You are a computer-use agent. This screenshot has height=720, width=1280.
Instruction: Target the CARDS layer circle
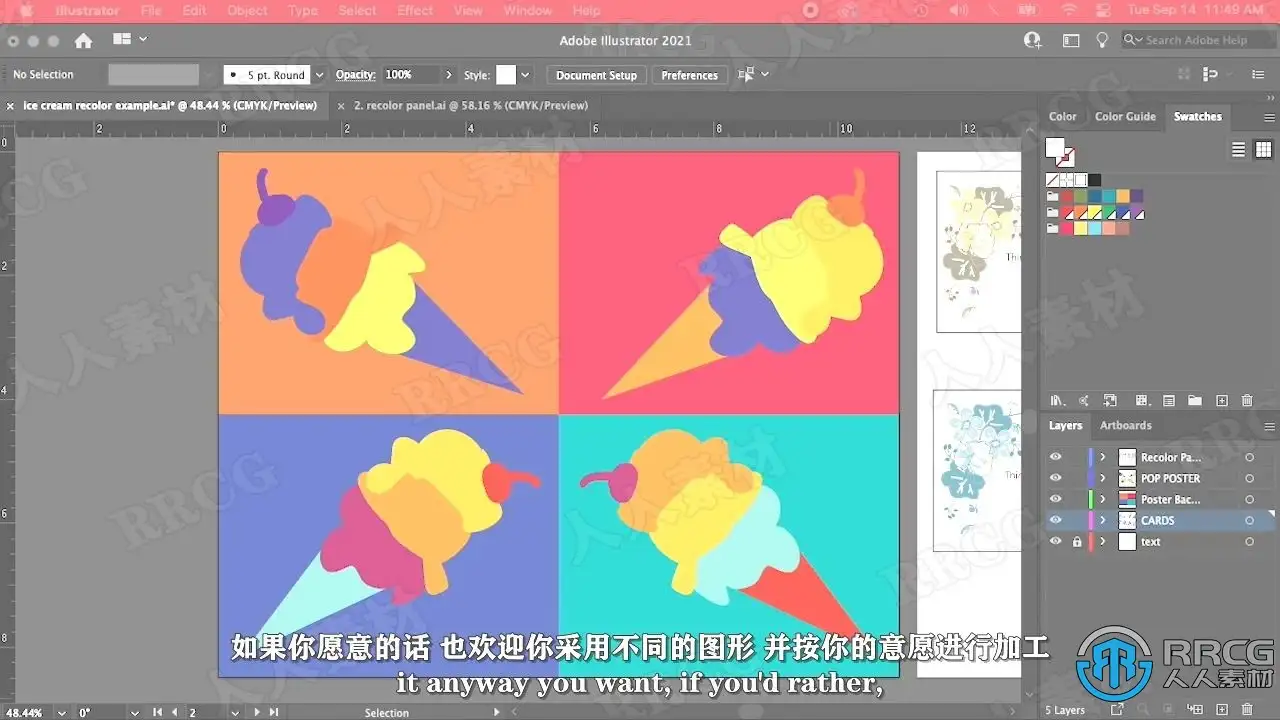click(x=1249, y=520)
